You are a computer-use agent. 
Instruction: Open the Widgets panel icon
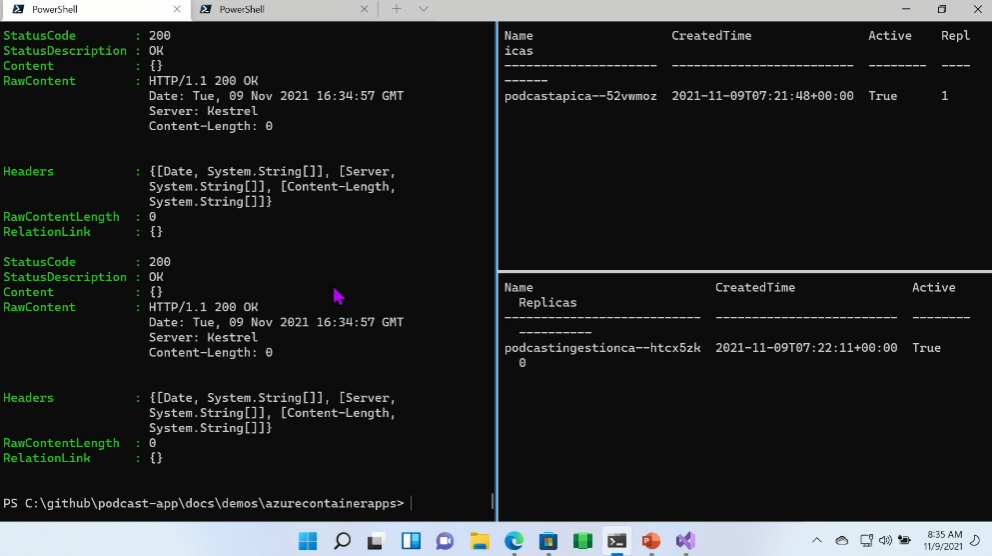click(410, 541)
